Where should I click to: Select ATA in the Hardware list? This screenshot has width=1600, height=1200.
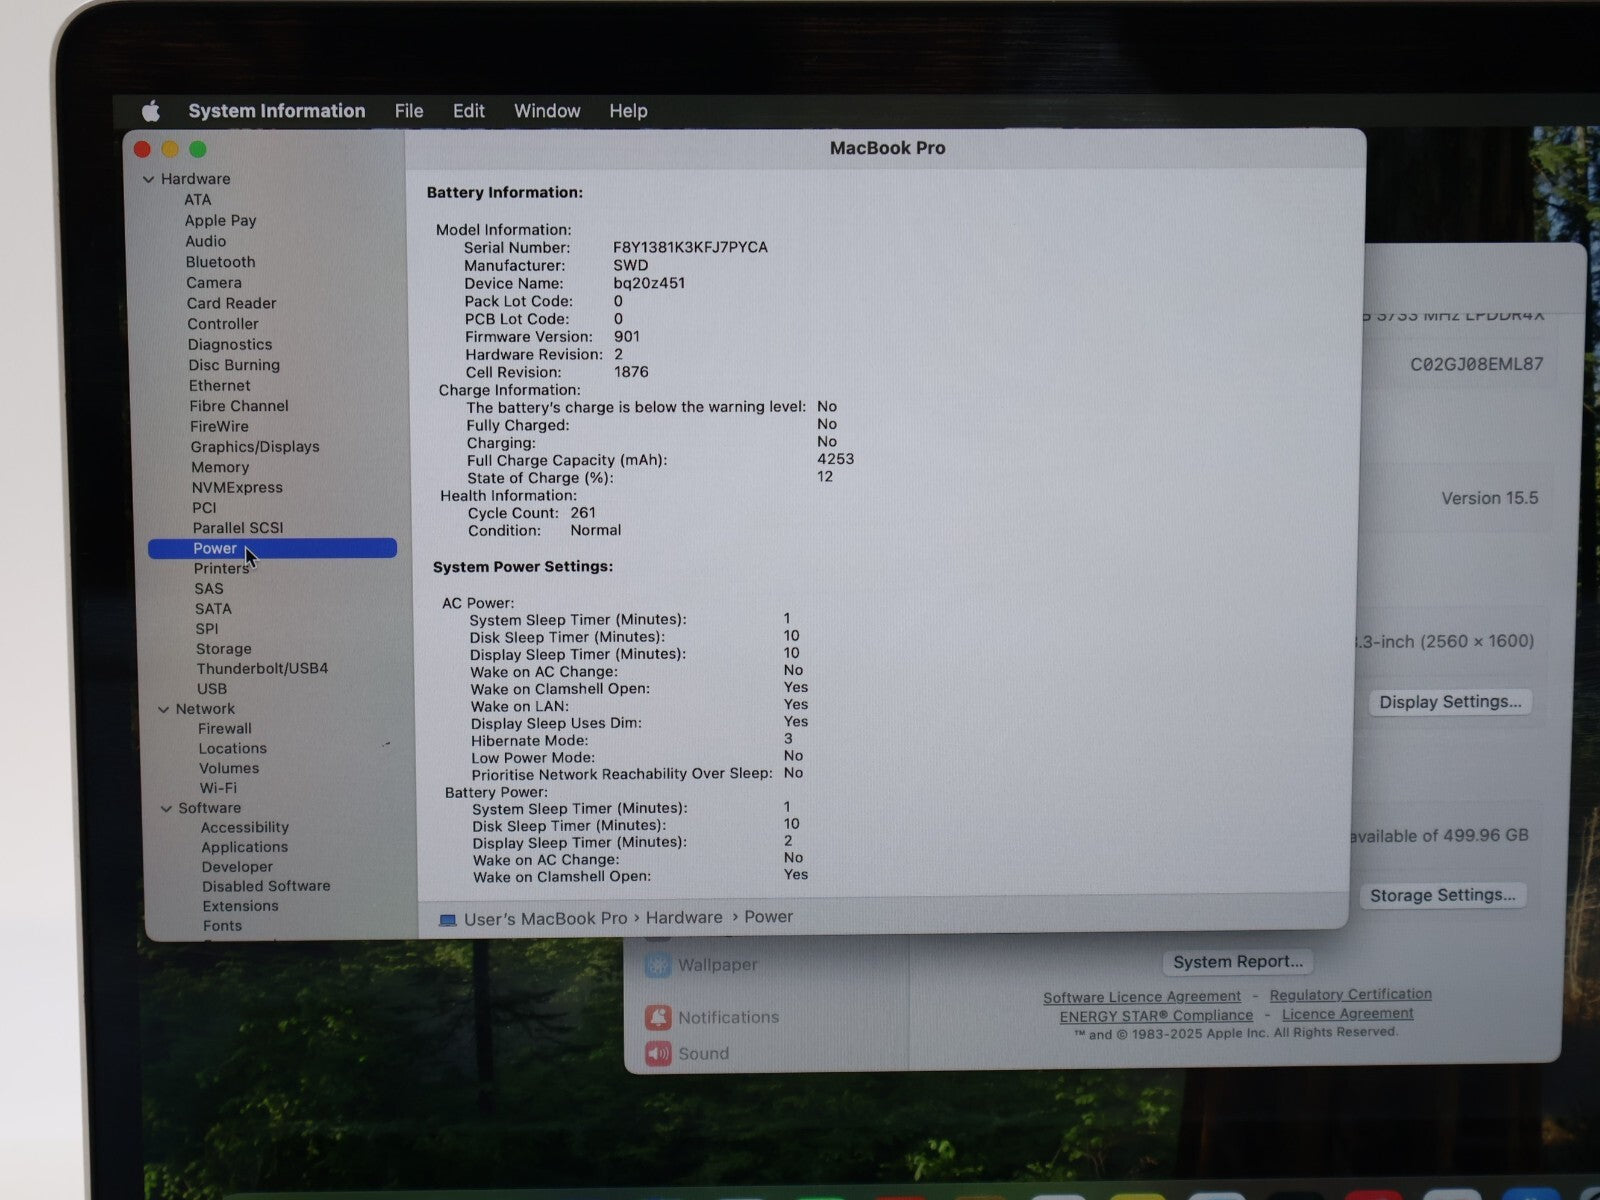pyautogui.click(x=197, y=200)
